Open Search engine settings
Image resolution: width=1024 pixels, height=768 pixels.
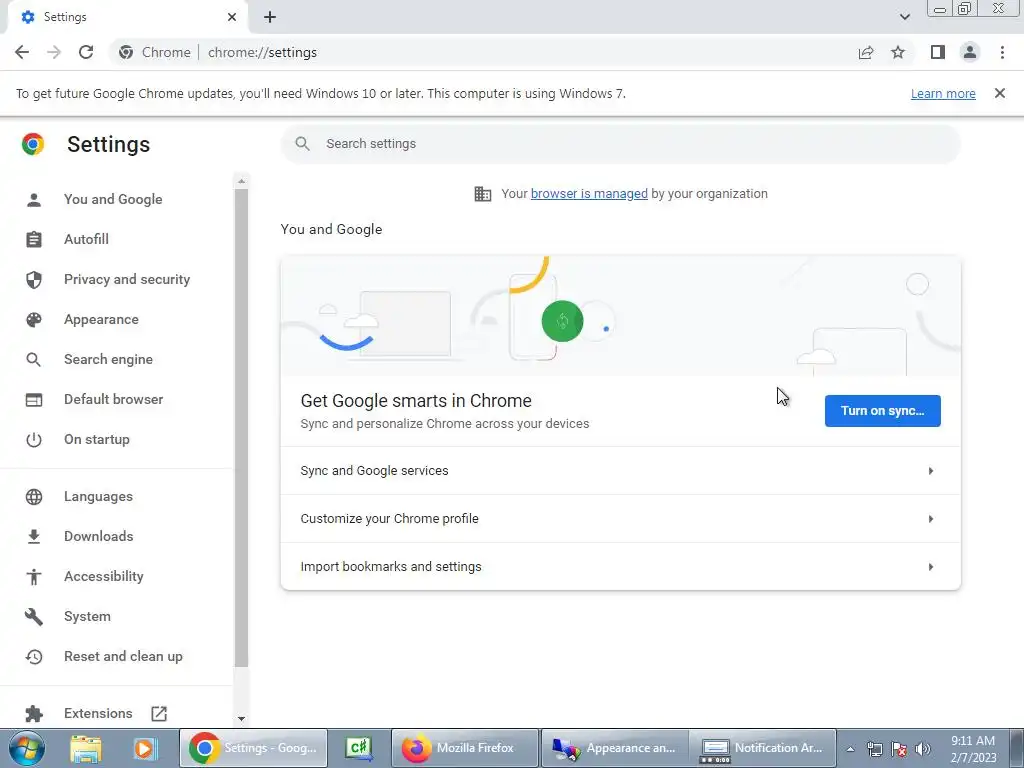[x=108, y=359]
